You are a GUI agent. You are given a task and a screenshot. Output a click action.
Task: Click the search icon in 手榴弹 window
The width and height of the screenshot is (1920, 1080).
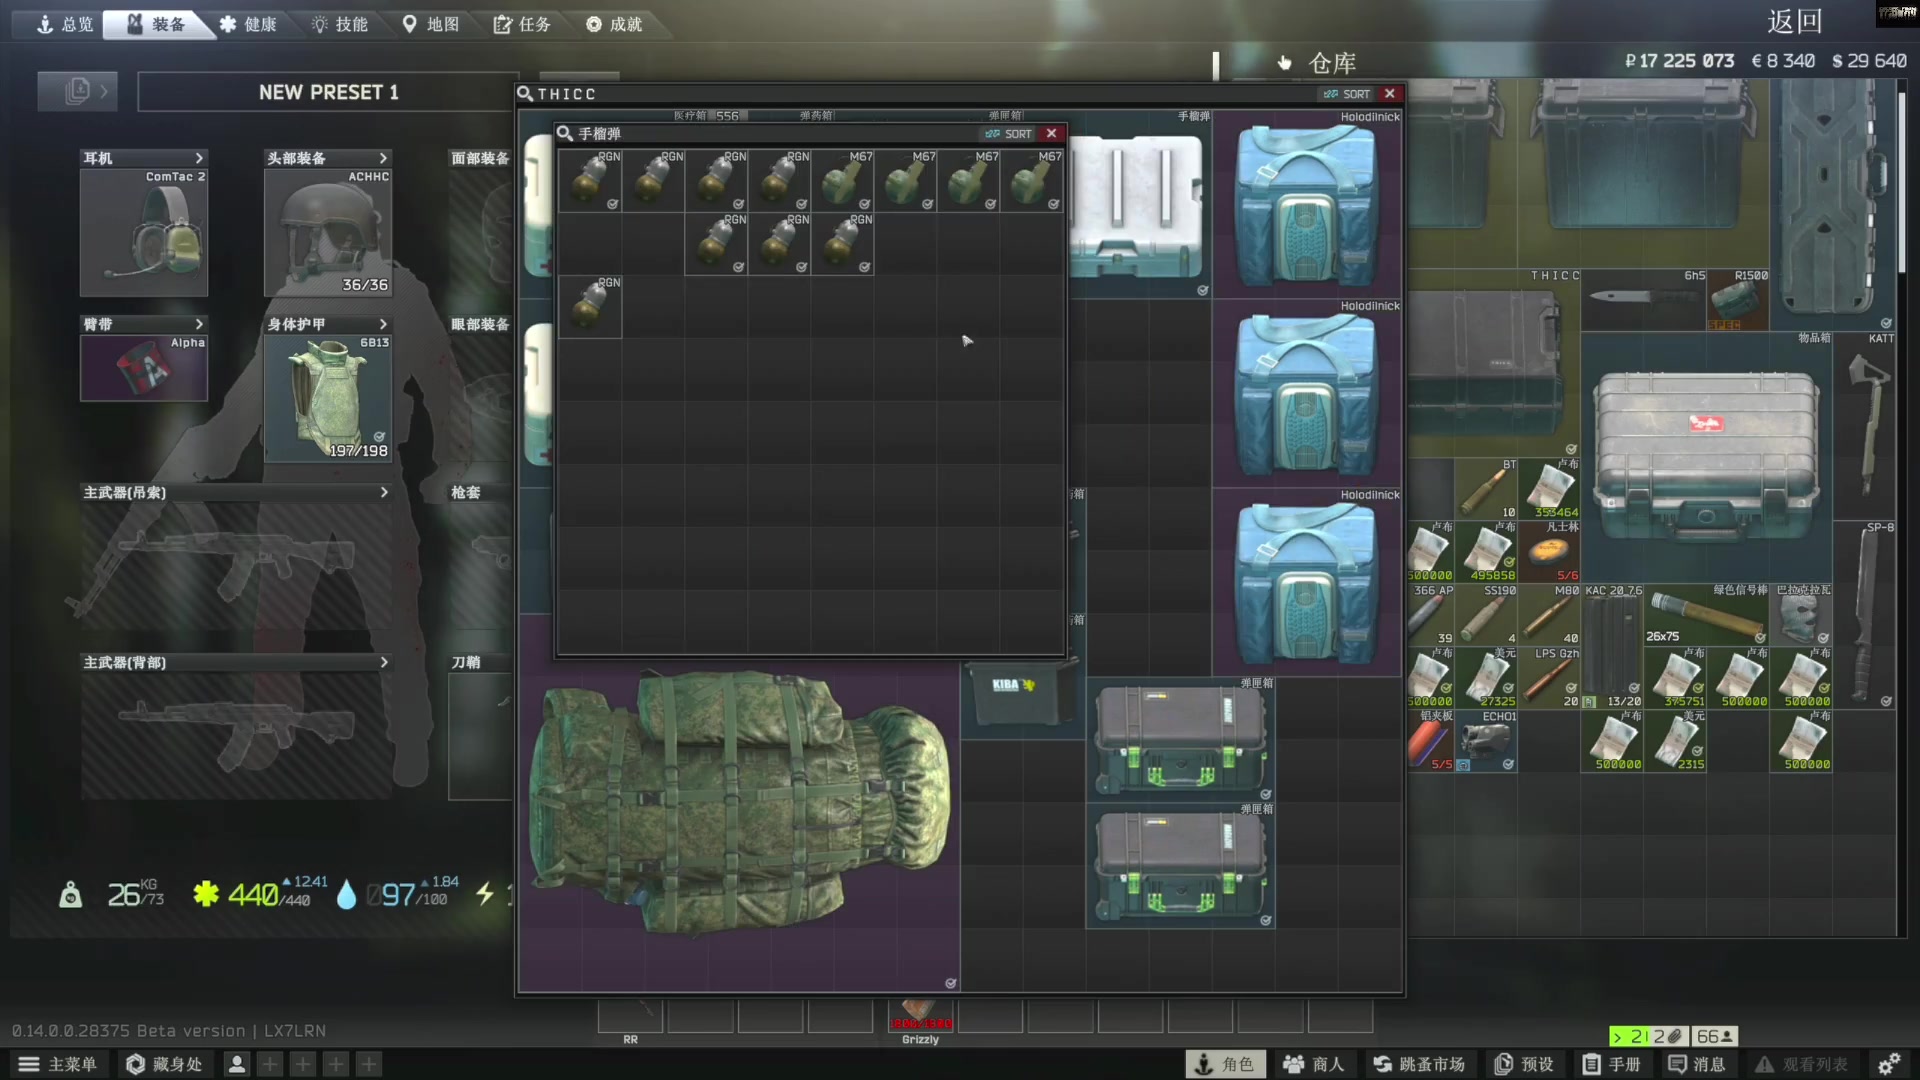[565, 134]
